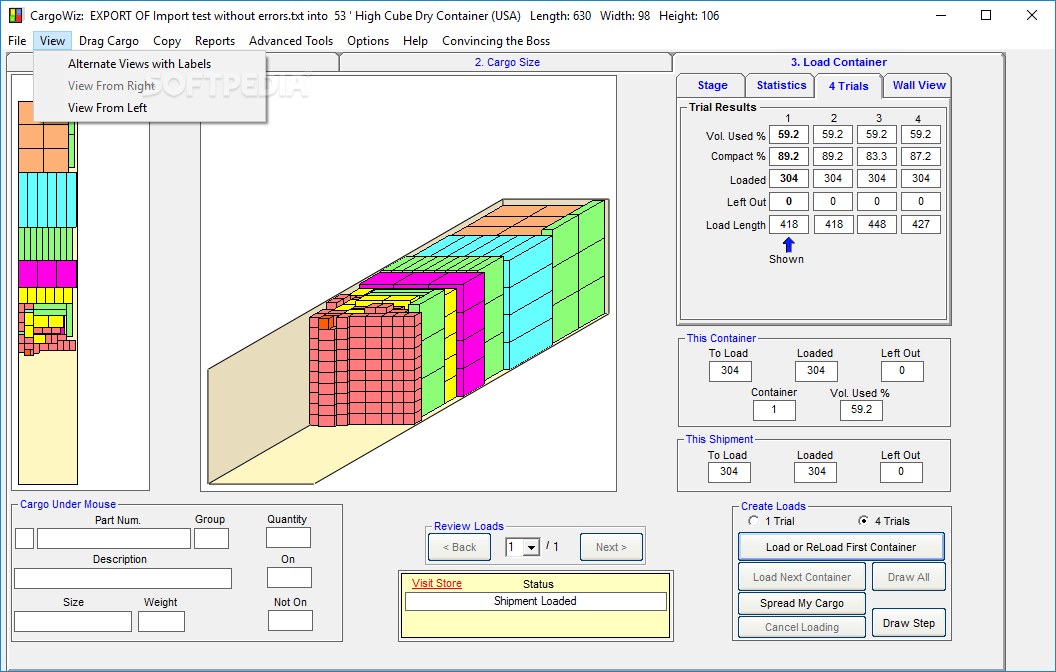
Task: Choose View From Left
Action: point(107,108)
